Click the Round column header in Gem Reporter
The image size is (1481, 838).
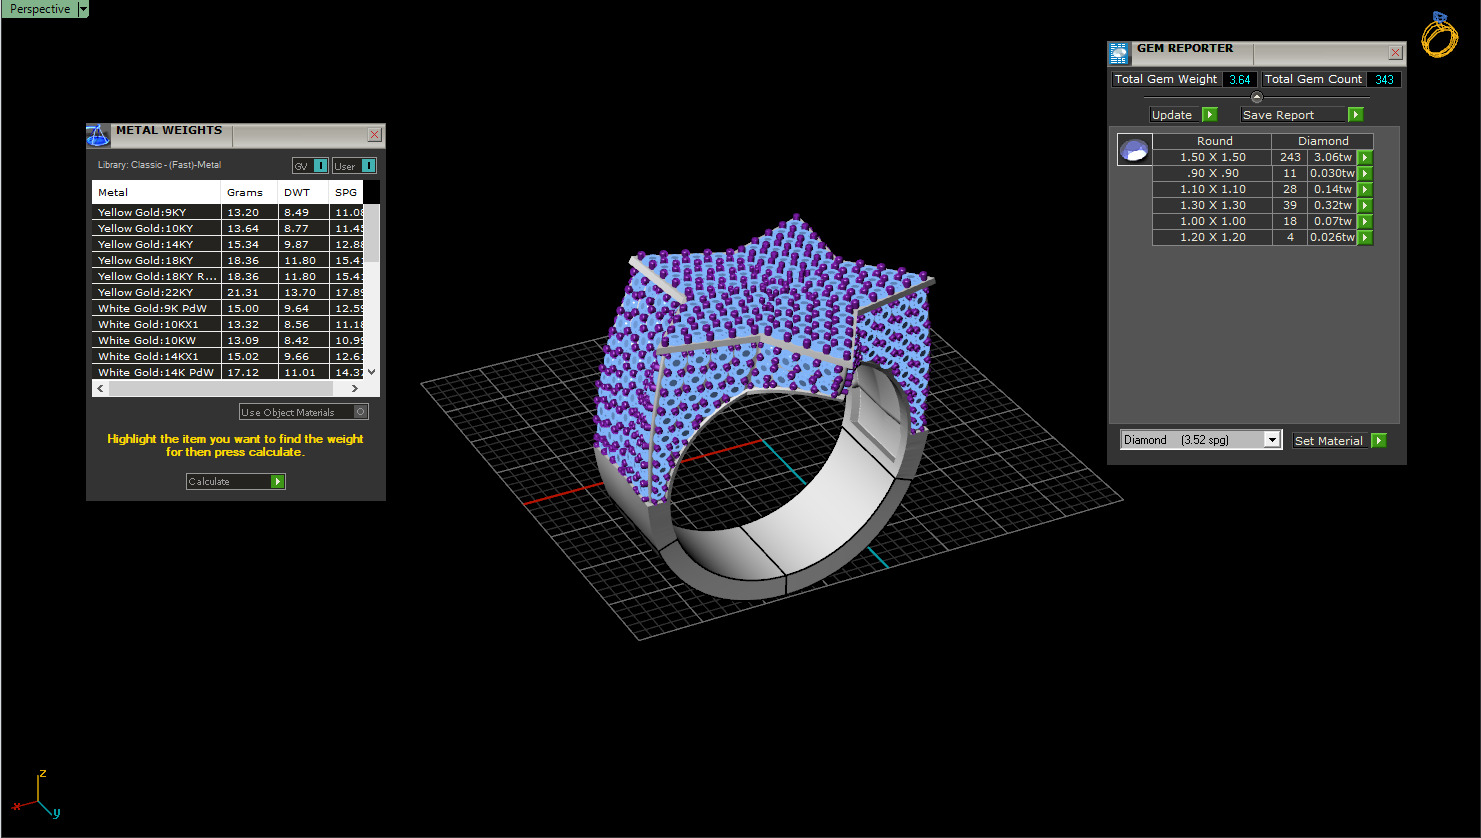coord(1213,141)
